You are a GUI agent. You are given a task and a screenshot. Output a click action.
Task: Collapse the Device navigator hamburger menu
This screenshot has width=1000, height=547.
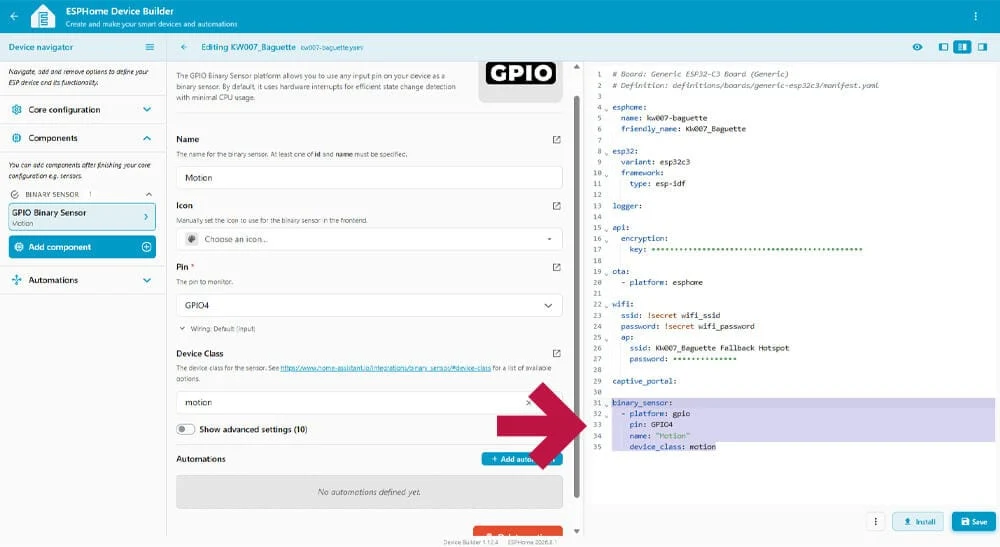click(149, 47)
